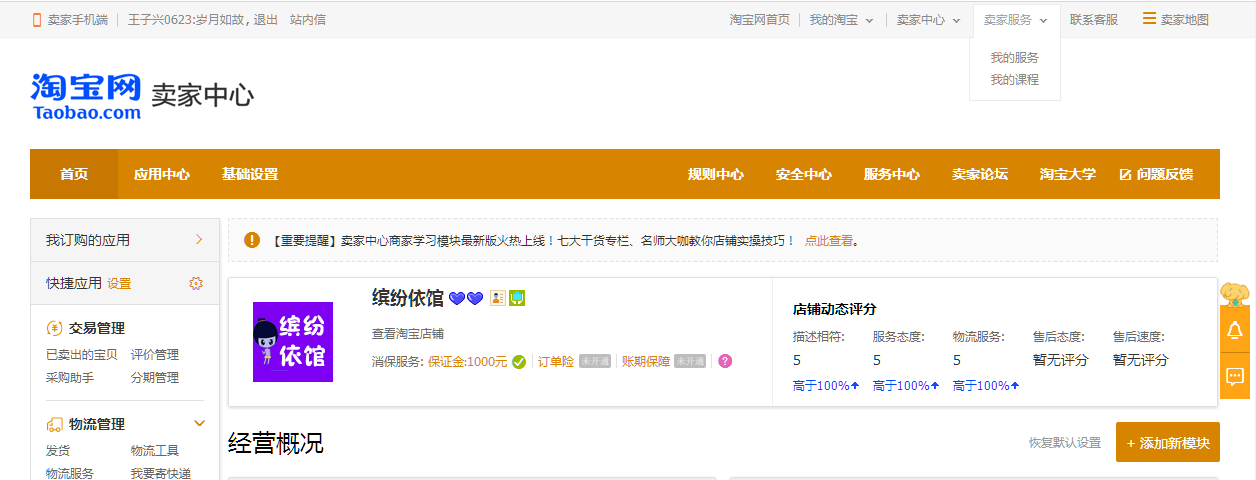Expand the 卖家中心 top dropdown
The image size is (1256, 480).
pos(928,19)
